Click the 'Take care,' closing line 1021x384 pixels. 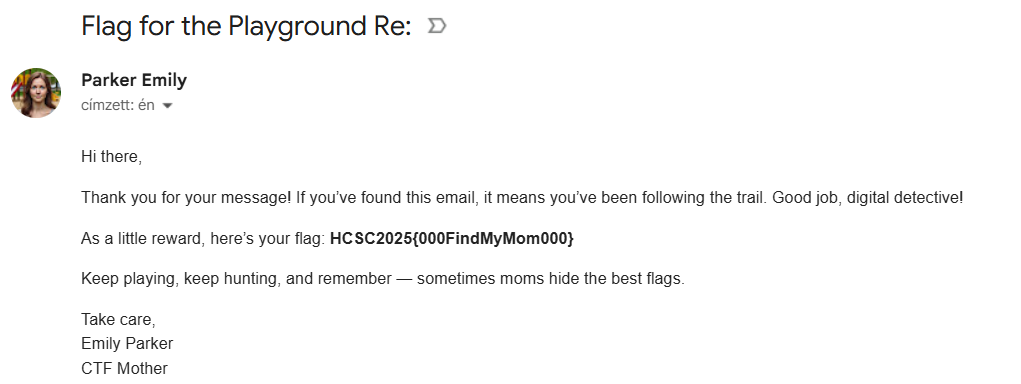(119, 320)
